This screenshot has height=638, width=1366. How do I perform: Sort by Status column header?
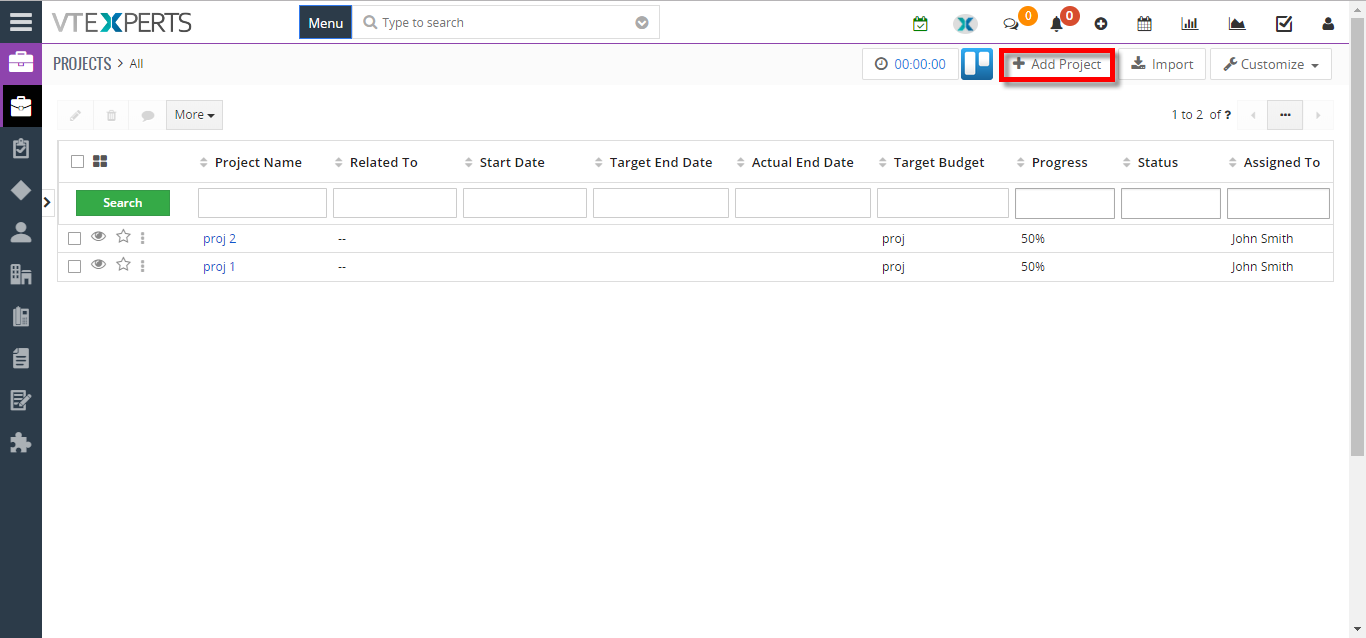[x=1158, y=162]
